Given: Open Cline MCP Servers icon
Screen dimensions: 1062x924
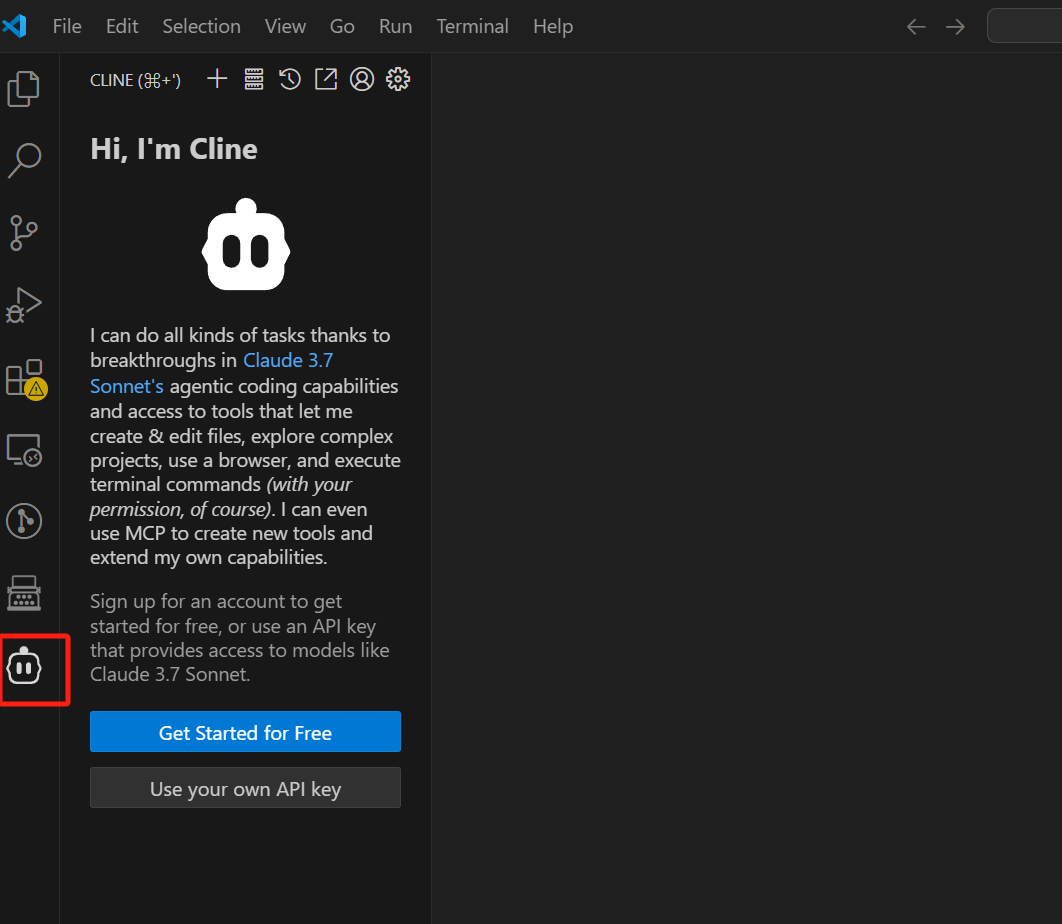Looking at the screenshot, I should [254, 79].
